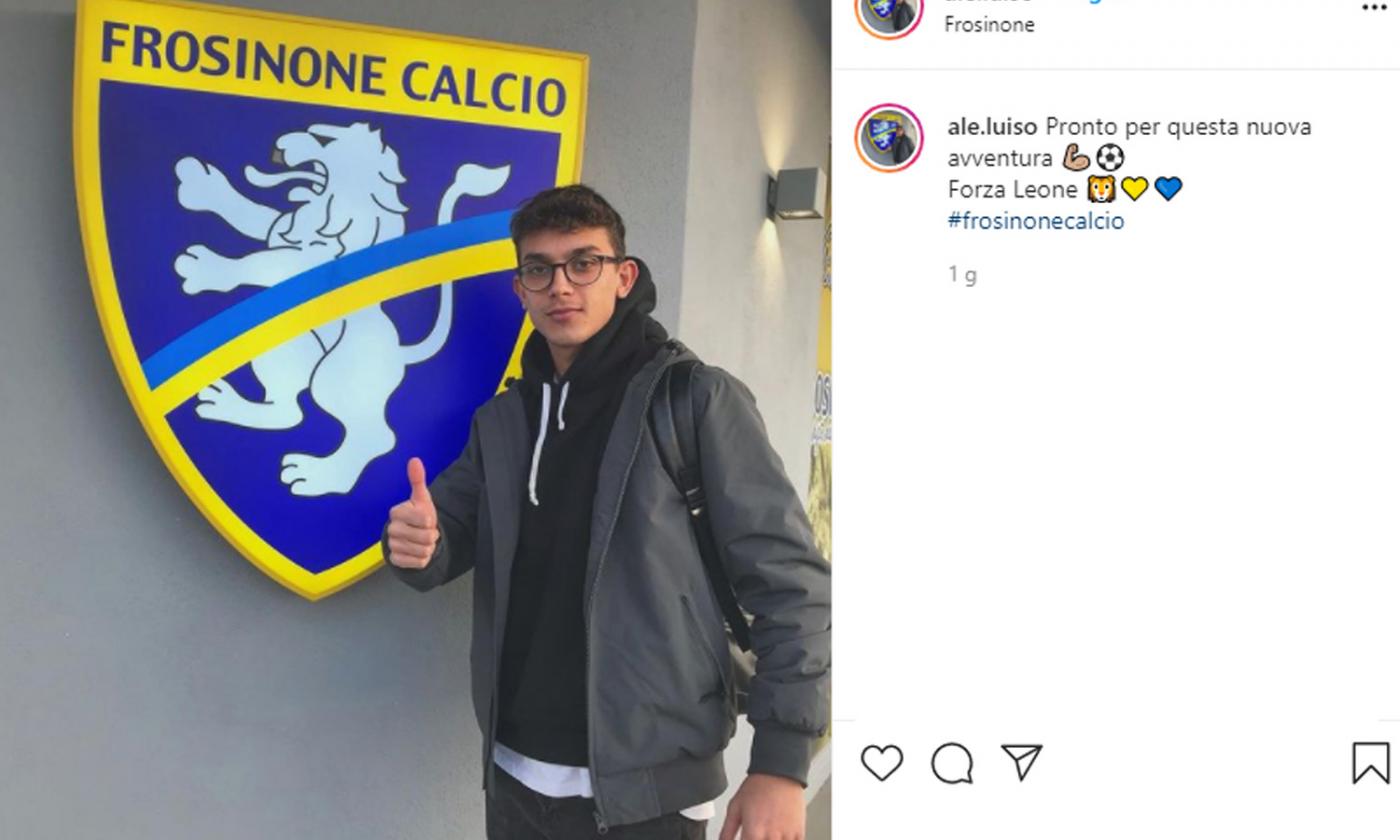Click the Frosinone Calcio crest lion
This screenshot has width=1400, height=840.
pos(330,300)
